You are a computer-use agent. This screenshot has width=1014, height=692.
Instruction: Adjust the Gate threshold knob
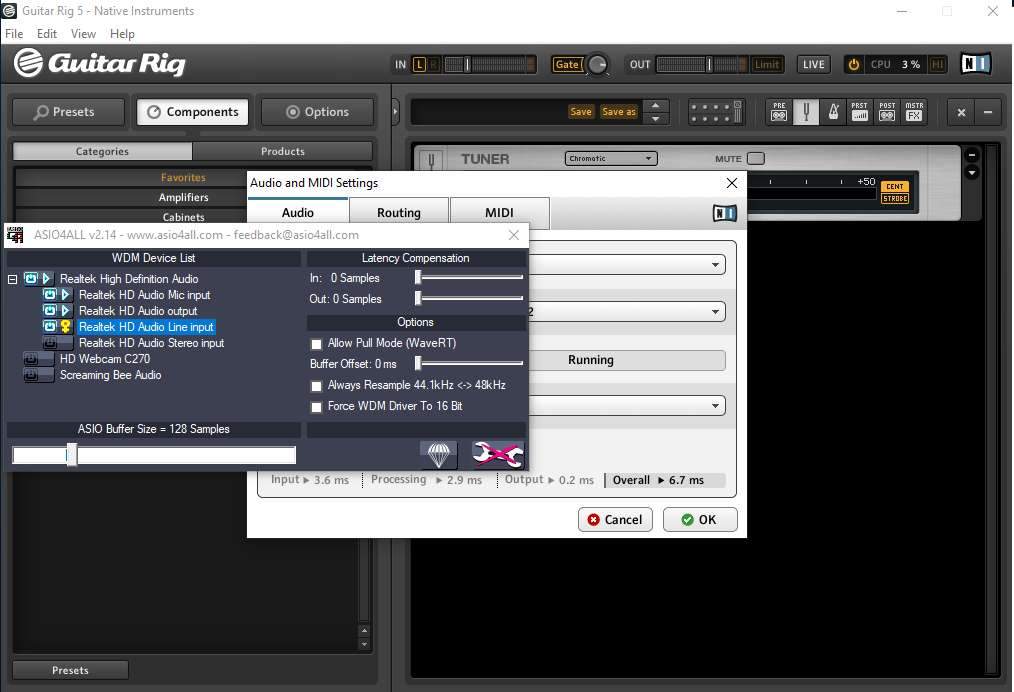coord(598,64)
